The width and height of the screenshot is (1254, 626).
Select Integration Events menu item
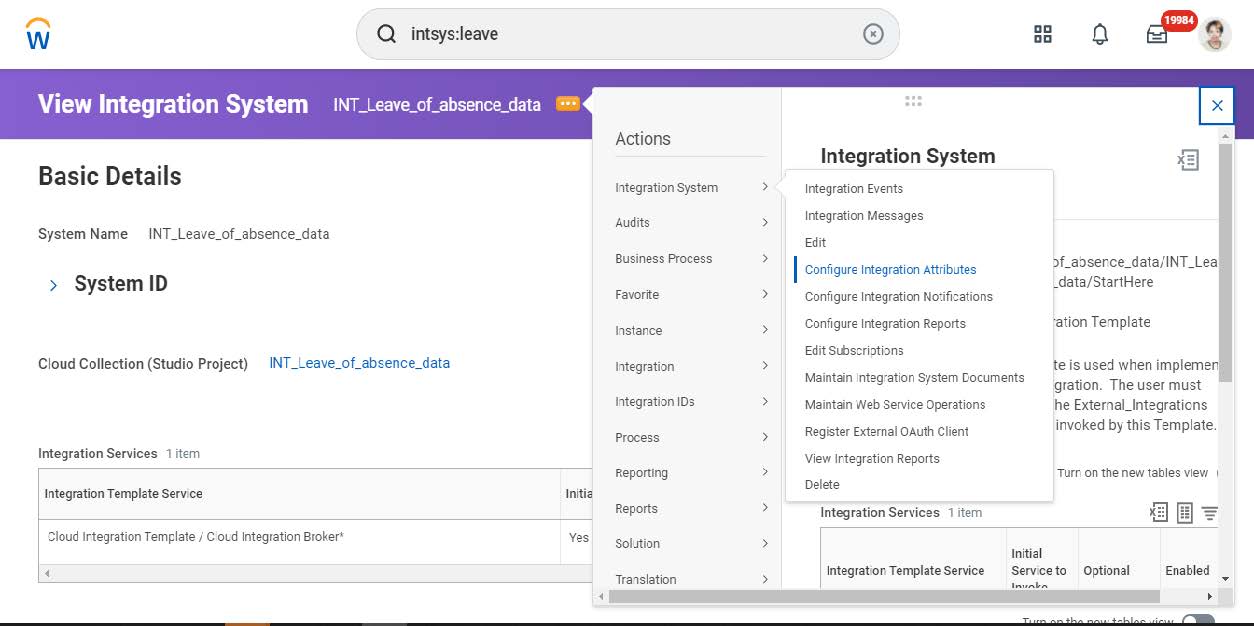click(x=853, y=188)
